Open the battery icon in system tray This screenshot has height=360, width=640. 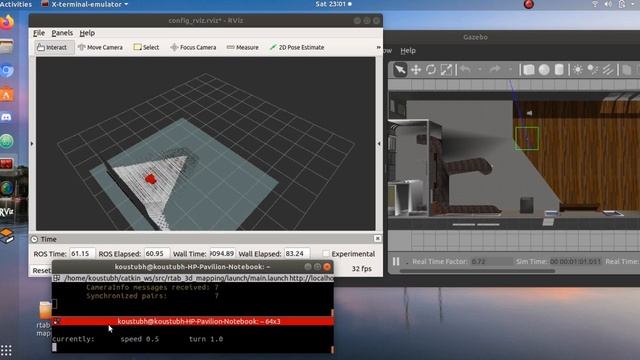click(x=622, y=4)
